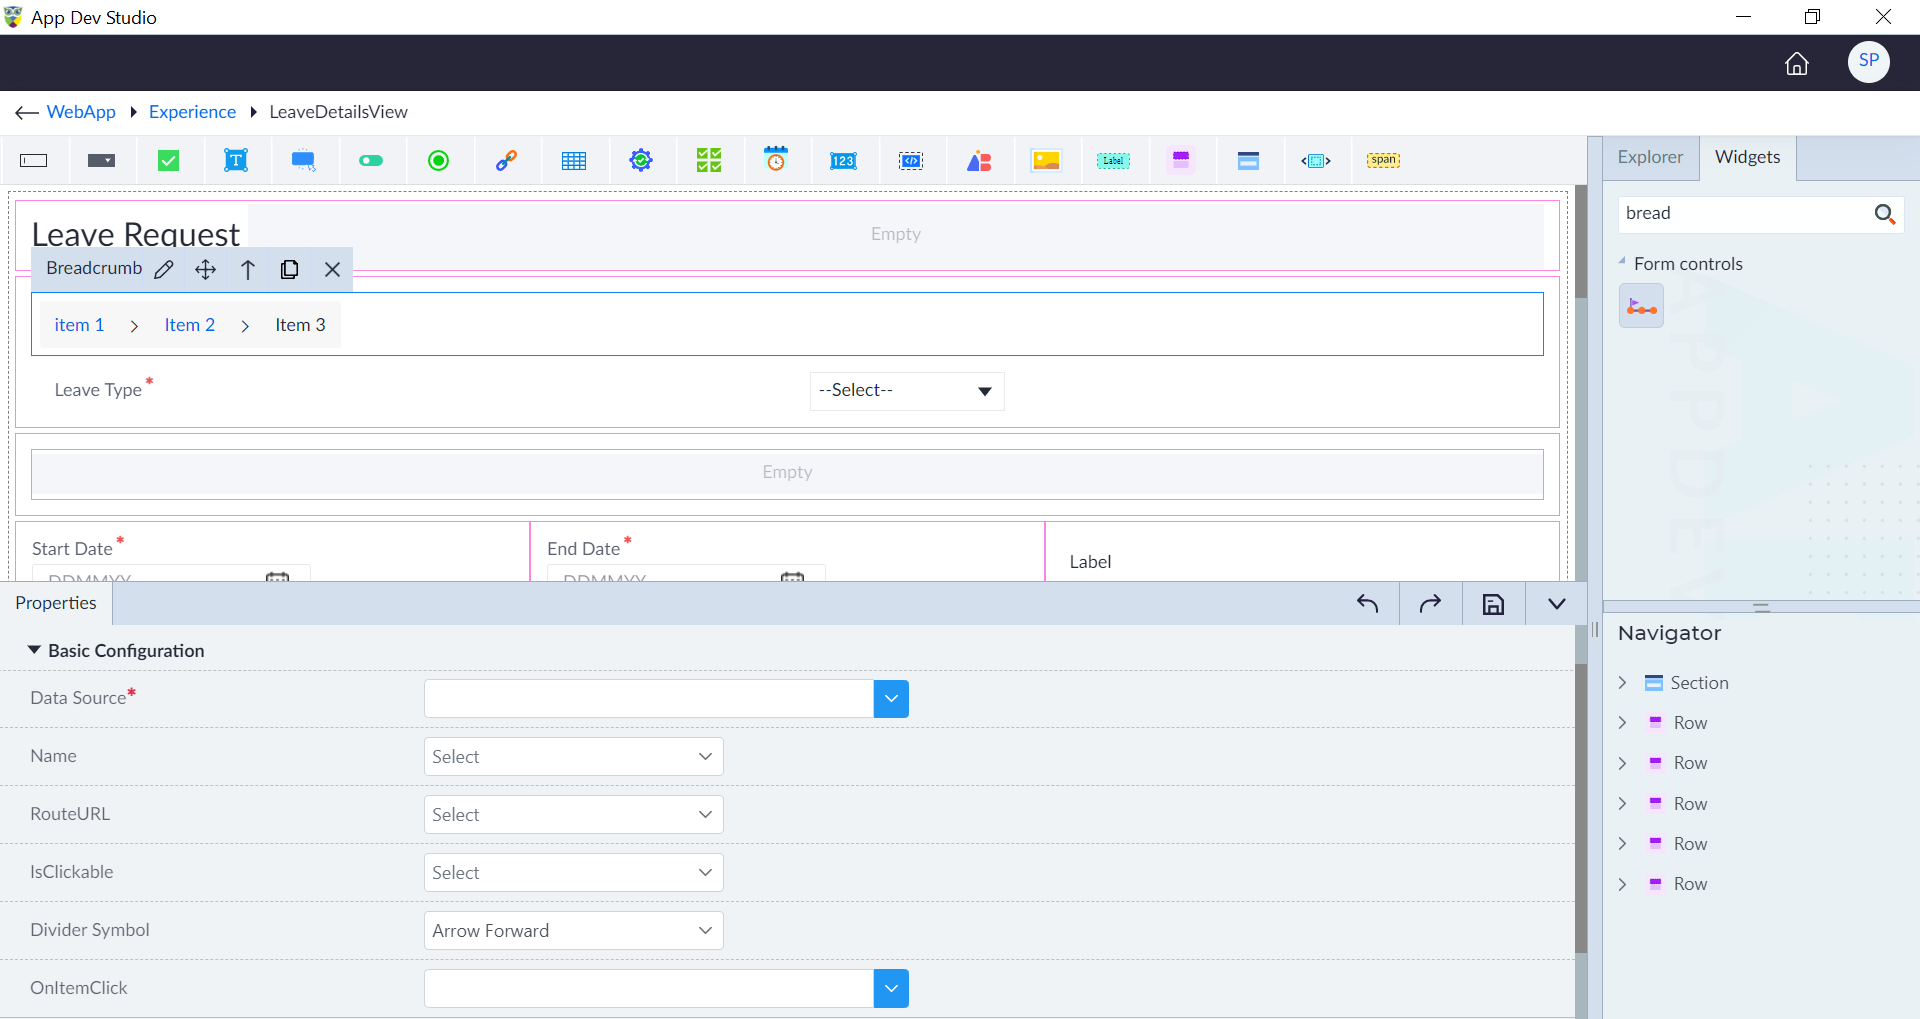The image size is (1920, 1019).
Task: Select the checkbox group widget icon
Action: point(709,161)
